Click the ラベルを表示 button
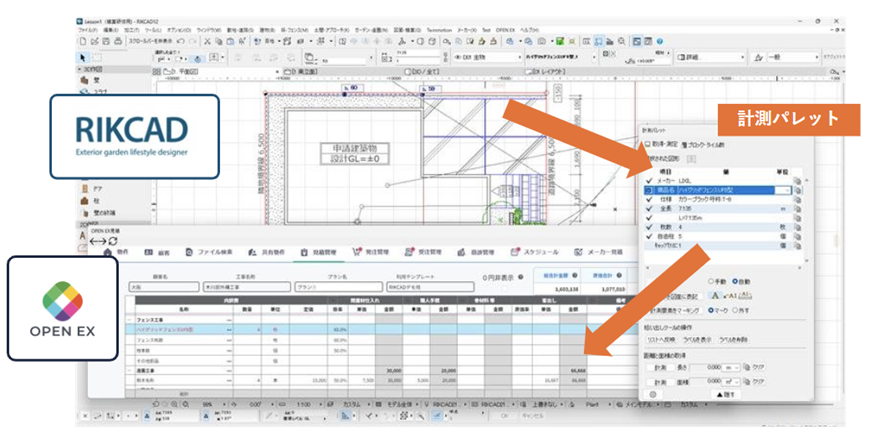The image size is (886, 437). tap(696, 341)
